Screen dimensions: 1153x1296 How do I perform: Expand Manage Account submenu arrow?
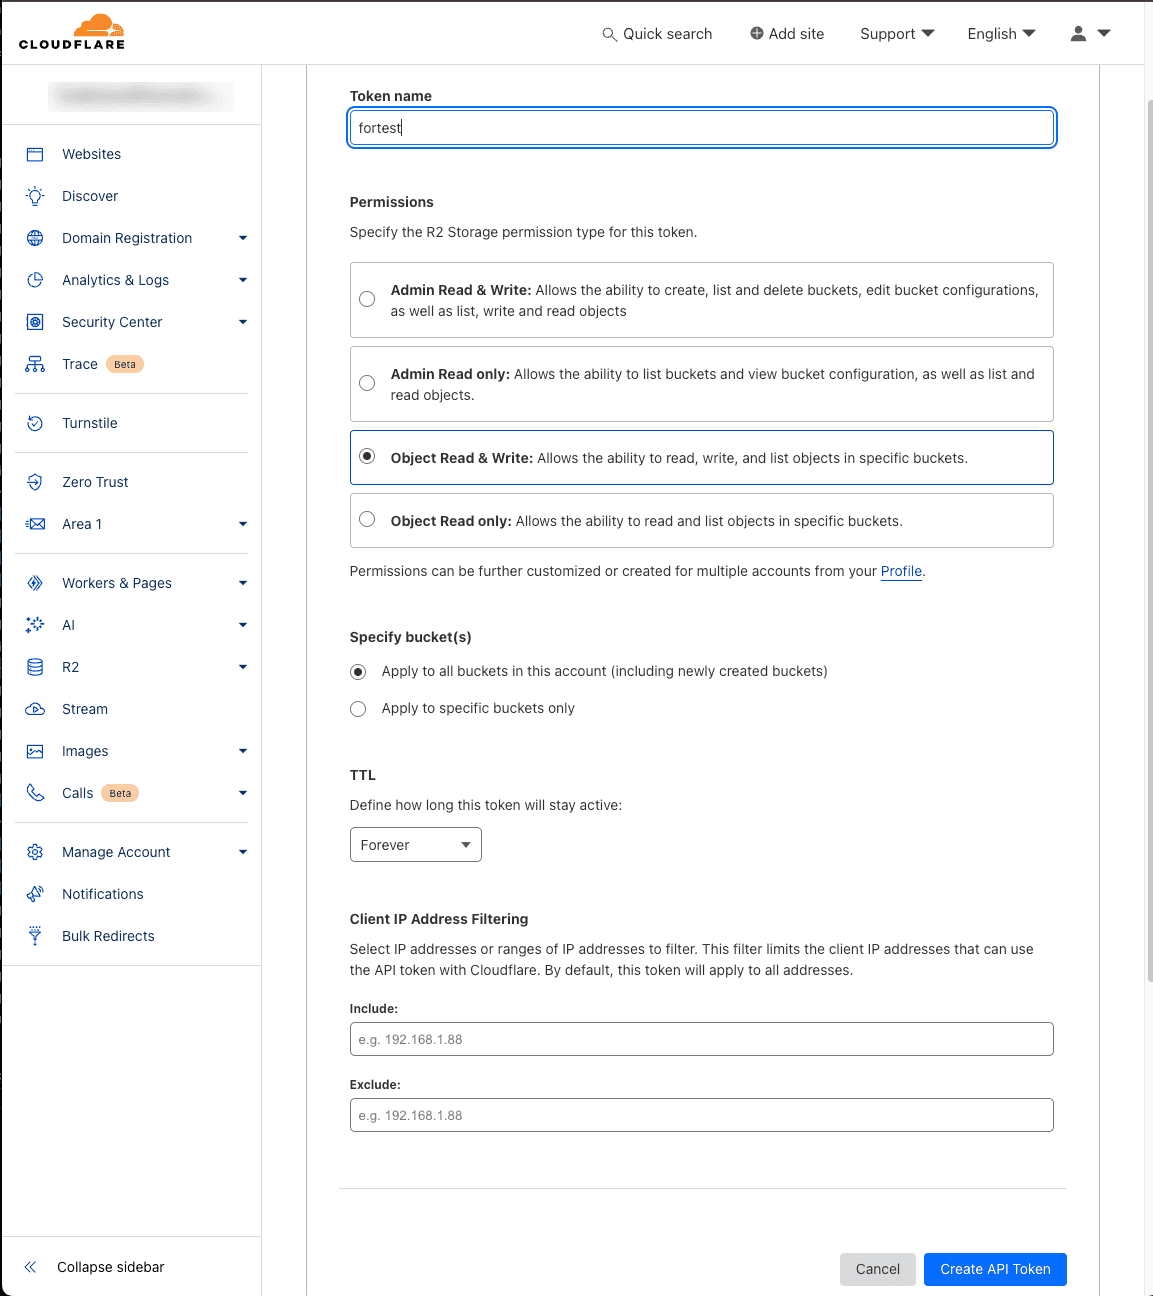243,852
